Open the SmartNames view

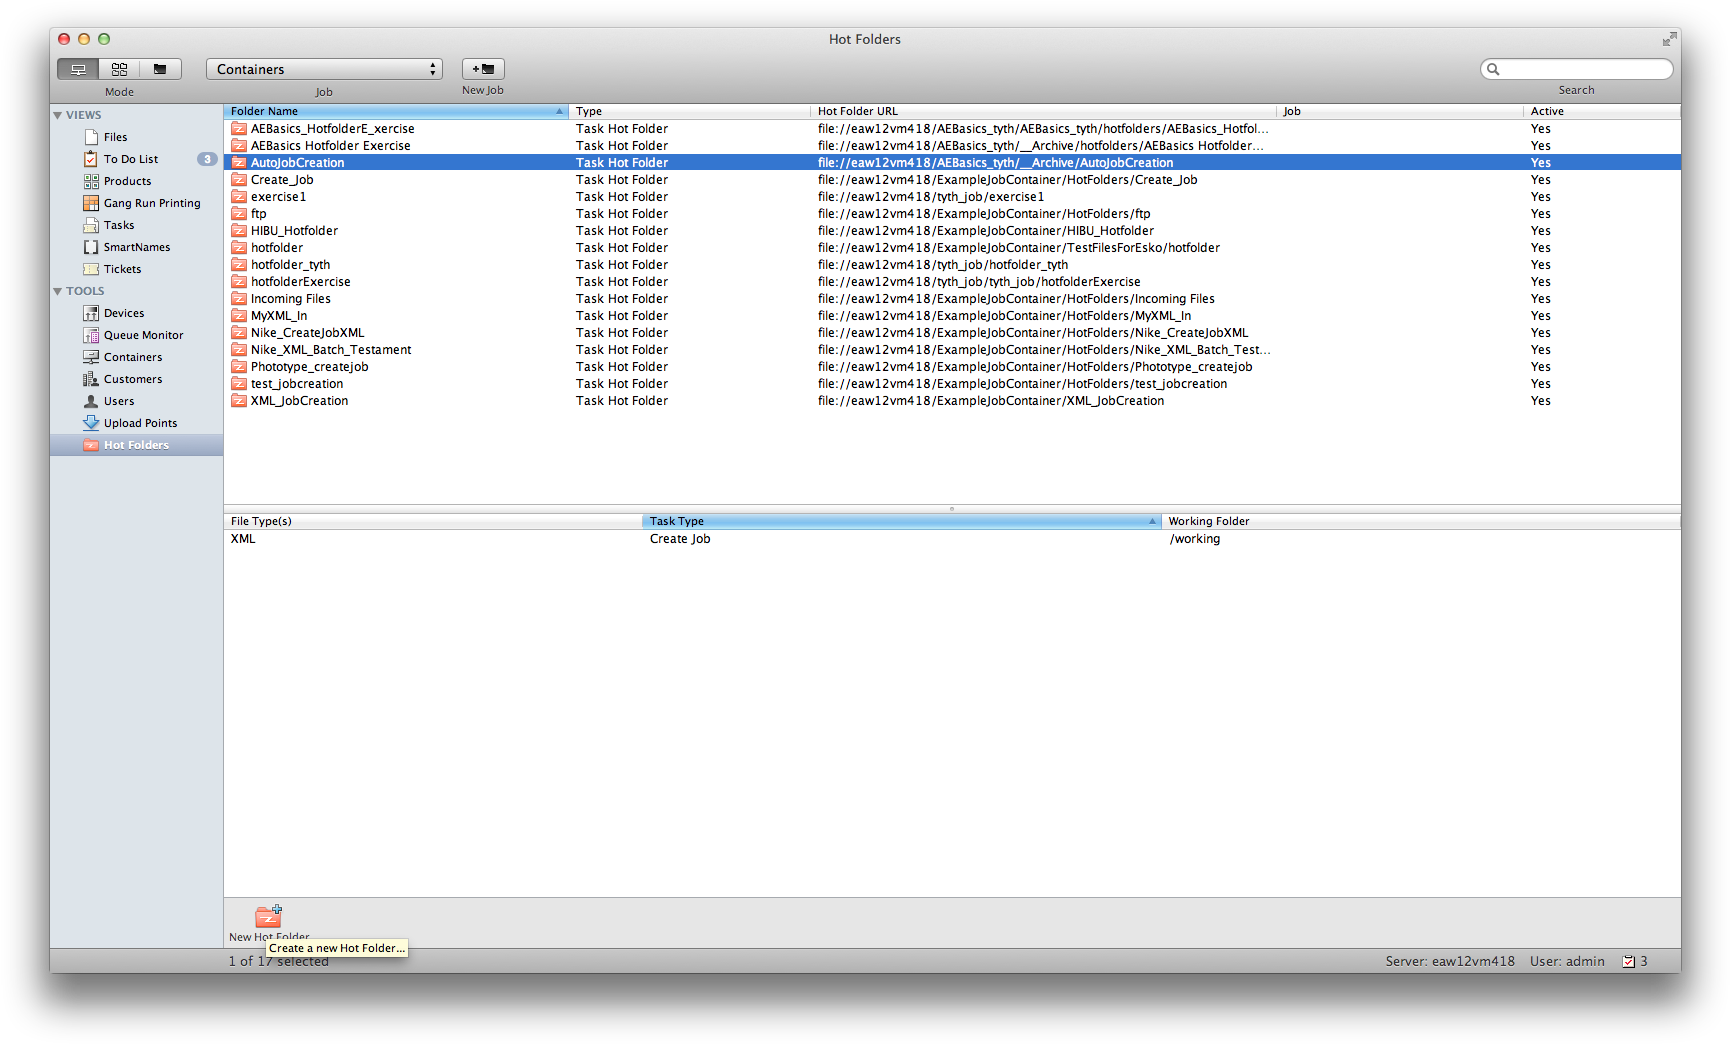pyautogui.click(x=136, y=247)
